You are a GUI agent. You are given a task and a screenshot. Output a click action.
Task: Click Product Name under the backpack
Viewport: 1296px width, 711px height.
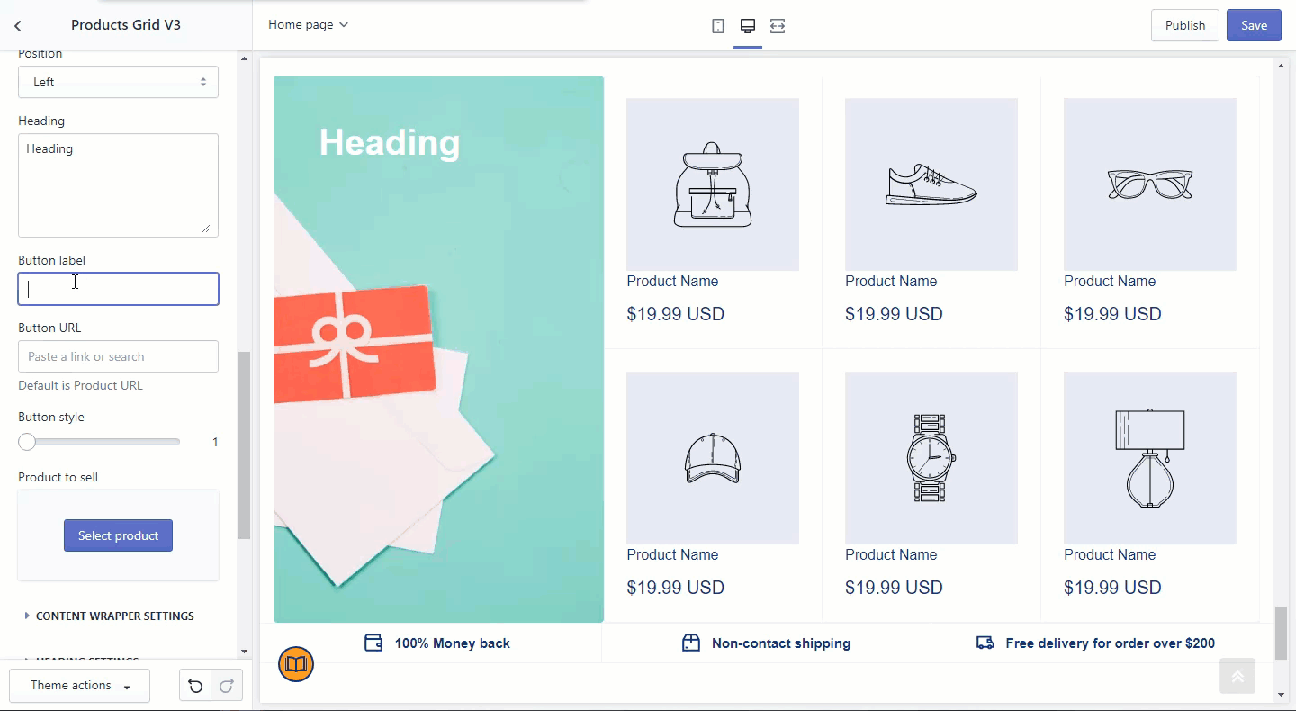pos(672,281)
